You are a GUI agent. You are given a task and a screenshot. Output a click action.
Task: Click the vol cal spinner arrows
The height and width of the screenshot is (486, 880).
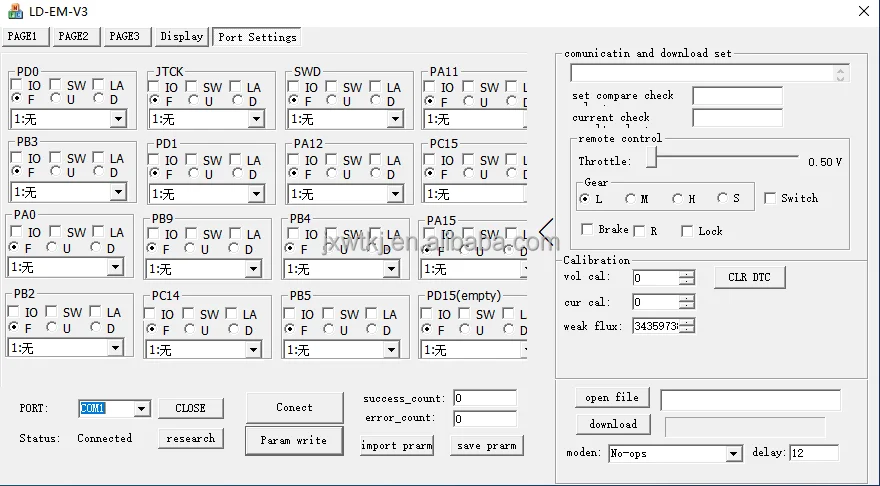[687, 278]
